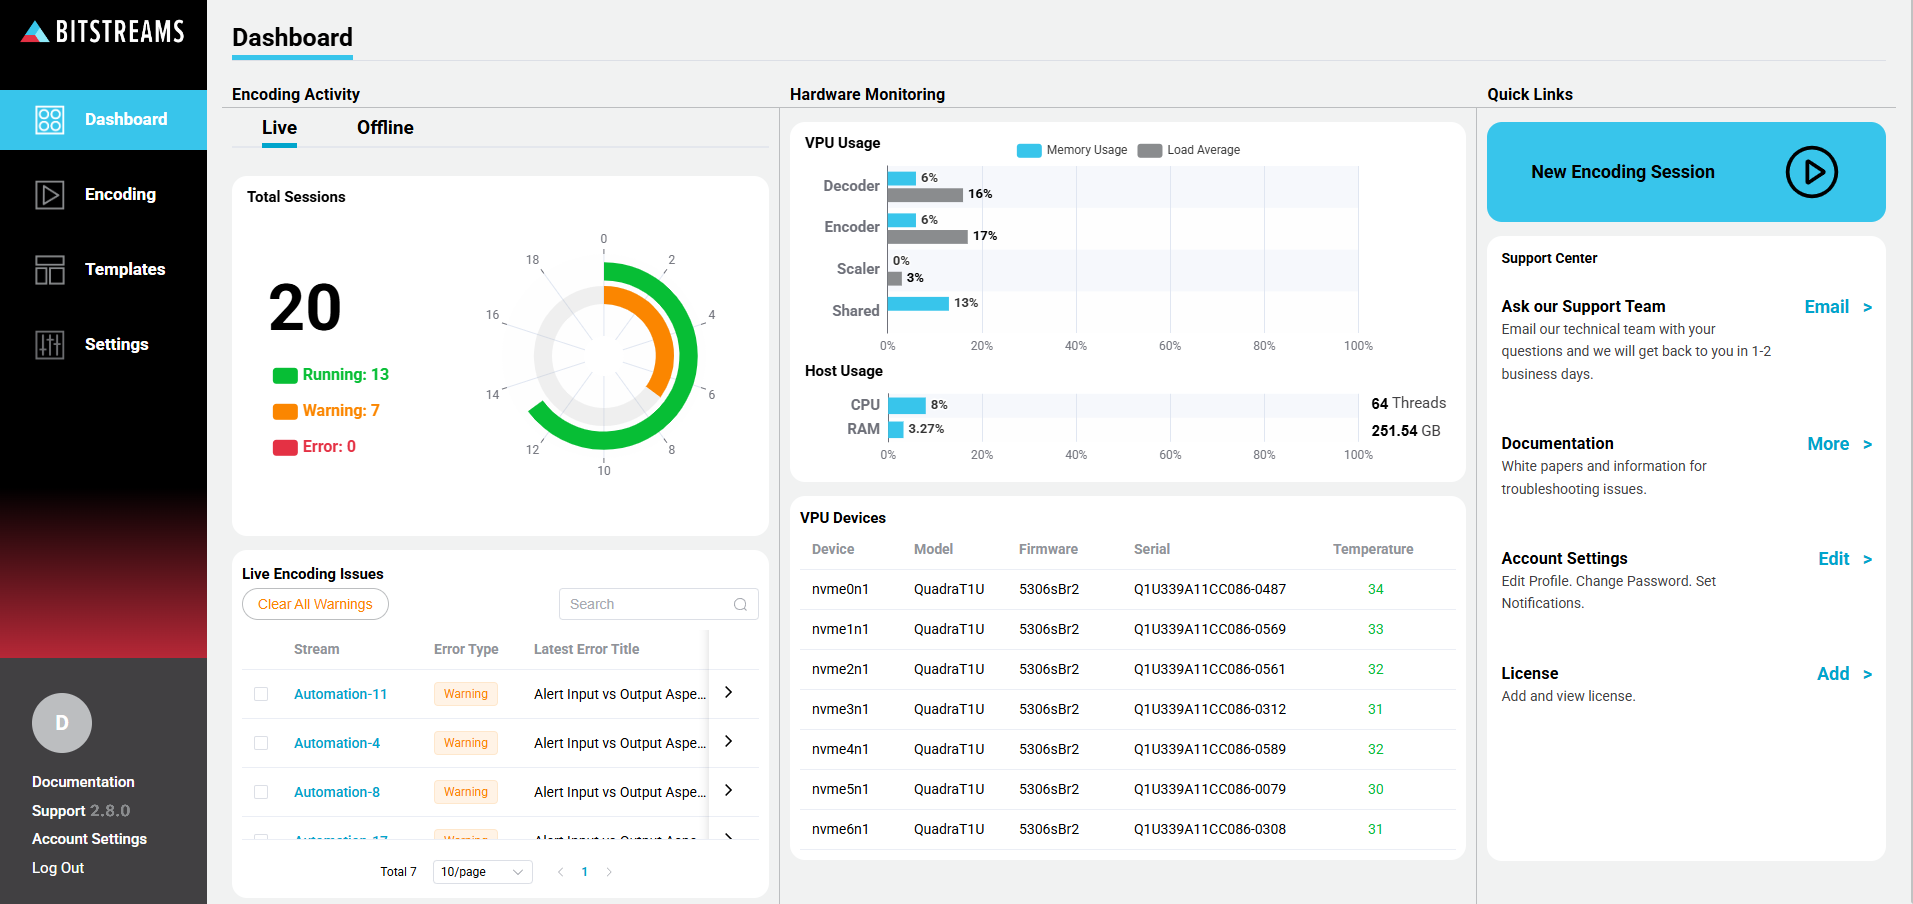The image size is (1913, 904).
Task: Click the search magnifier in Live Encoding Issues
Action: click(740, 604)
